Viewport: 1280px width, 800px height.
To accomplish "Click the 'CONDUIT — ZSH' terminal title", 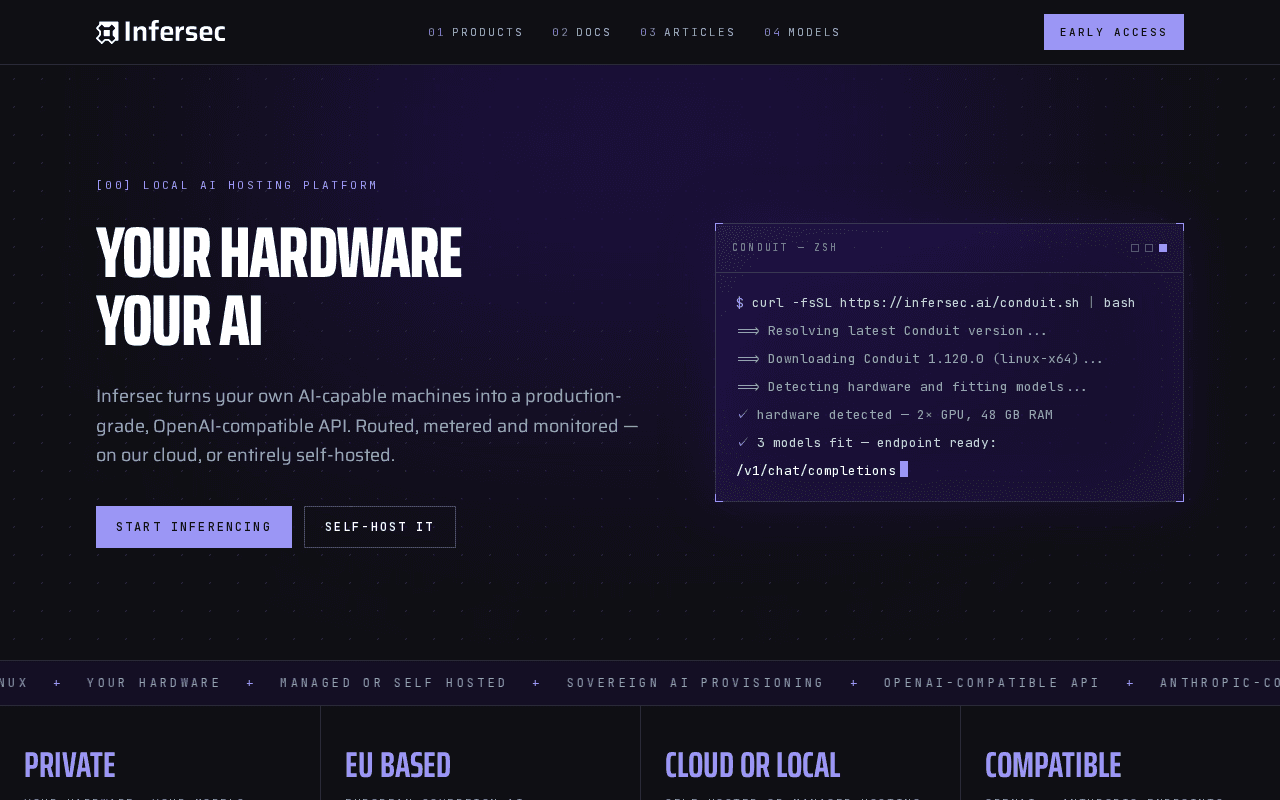I will click(785, 248).
